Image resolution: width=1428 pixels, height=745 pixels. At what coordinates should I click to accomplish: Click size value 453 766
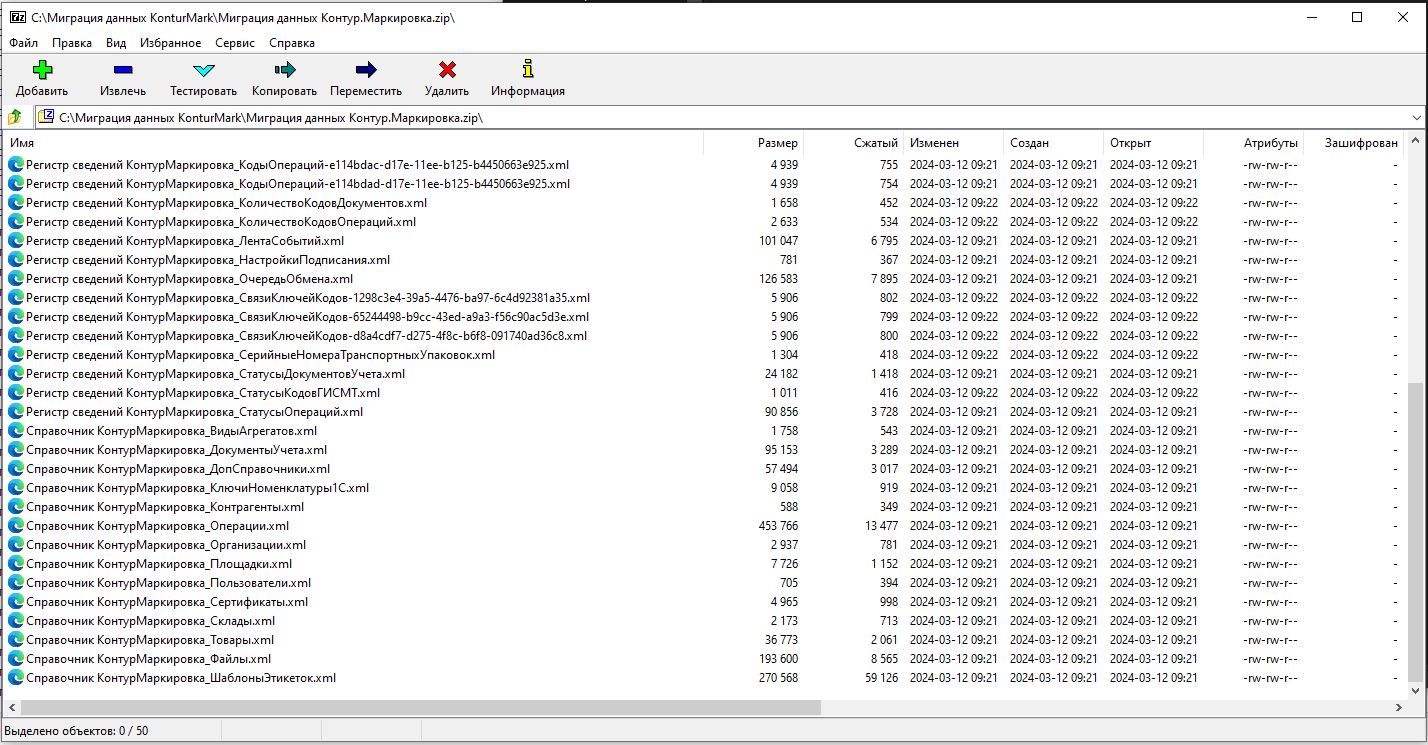point(778,526)
